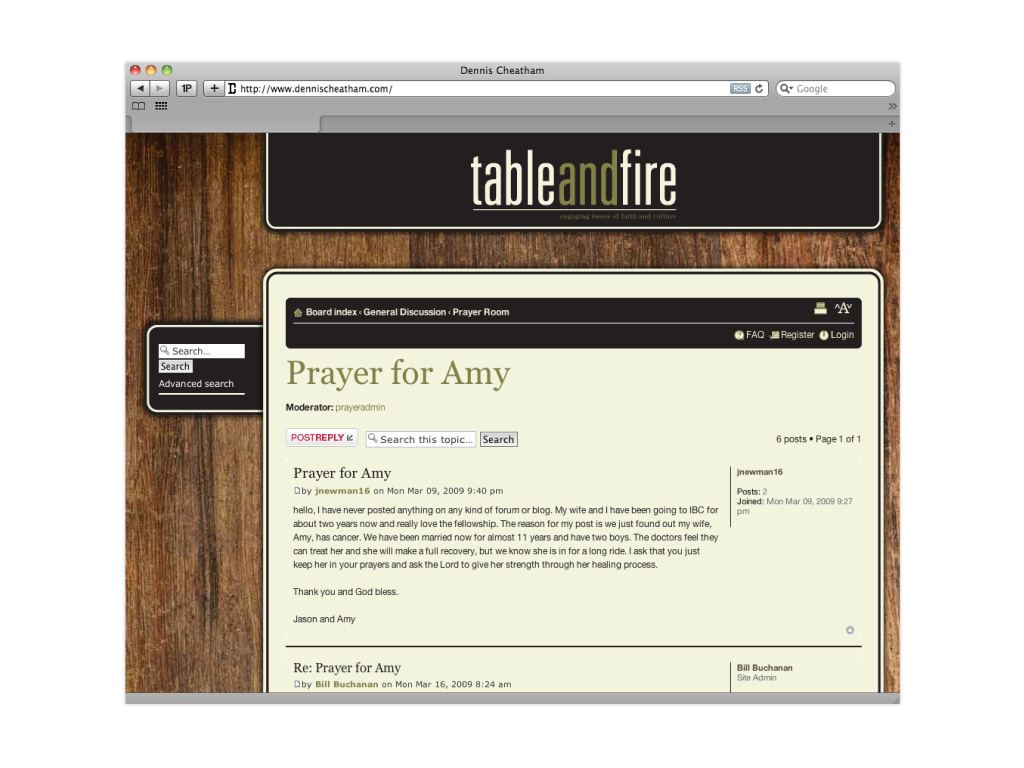Focus the Search this topic field
Viewport: 1024px width, 768px height.
coord(421,440)
